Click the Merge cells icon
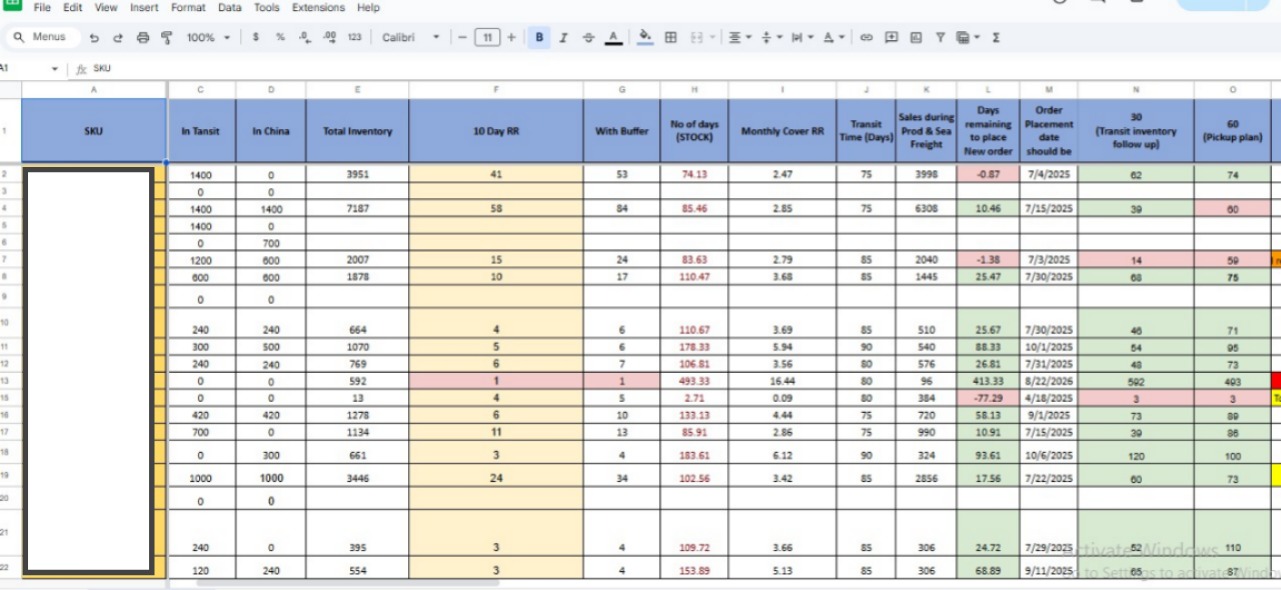The image size is (1281, 590). point(697,37)
